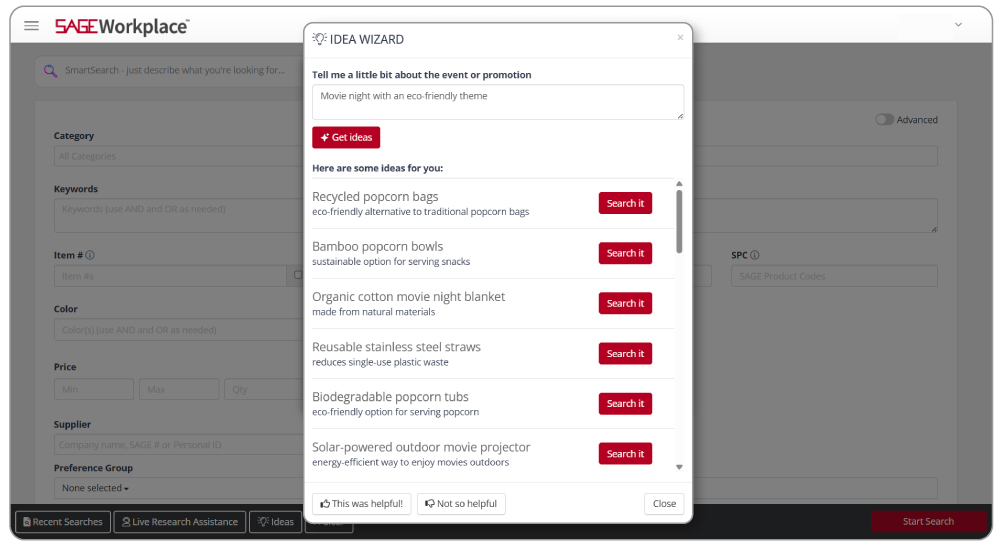Open the hamburger navigation menu
Screen dimensions: 1000x547
[x=32, y=26]
